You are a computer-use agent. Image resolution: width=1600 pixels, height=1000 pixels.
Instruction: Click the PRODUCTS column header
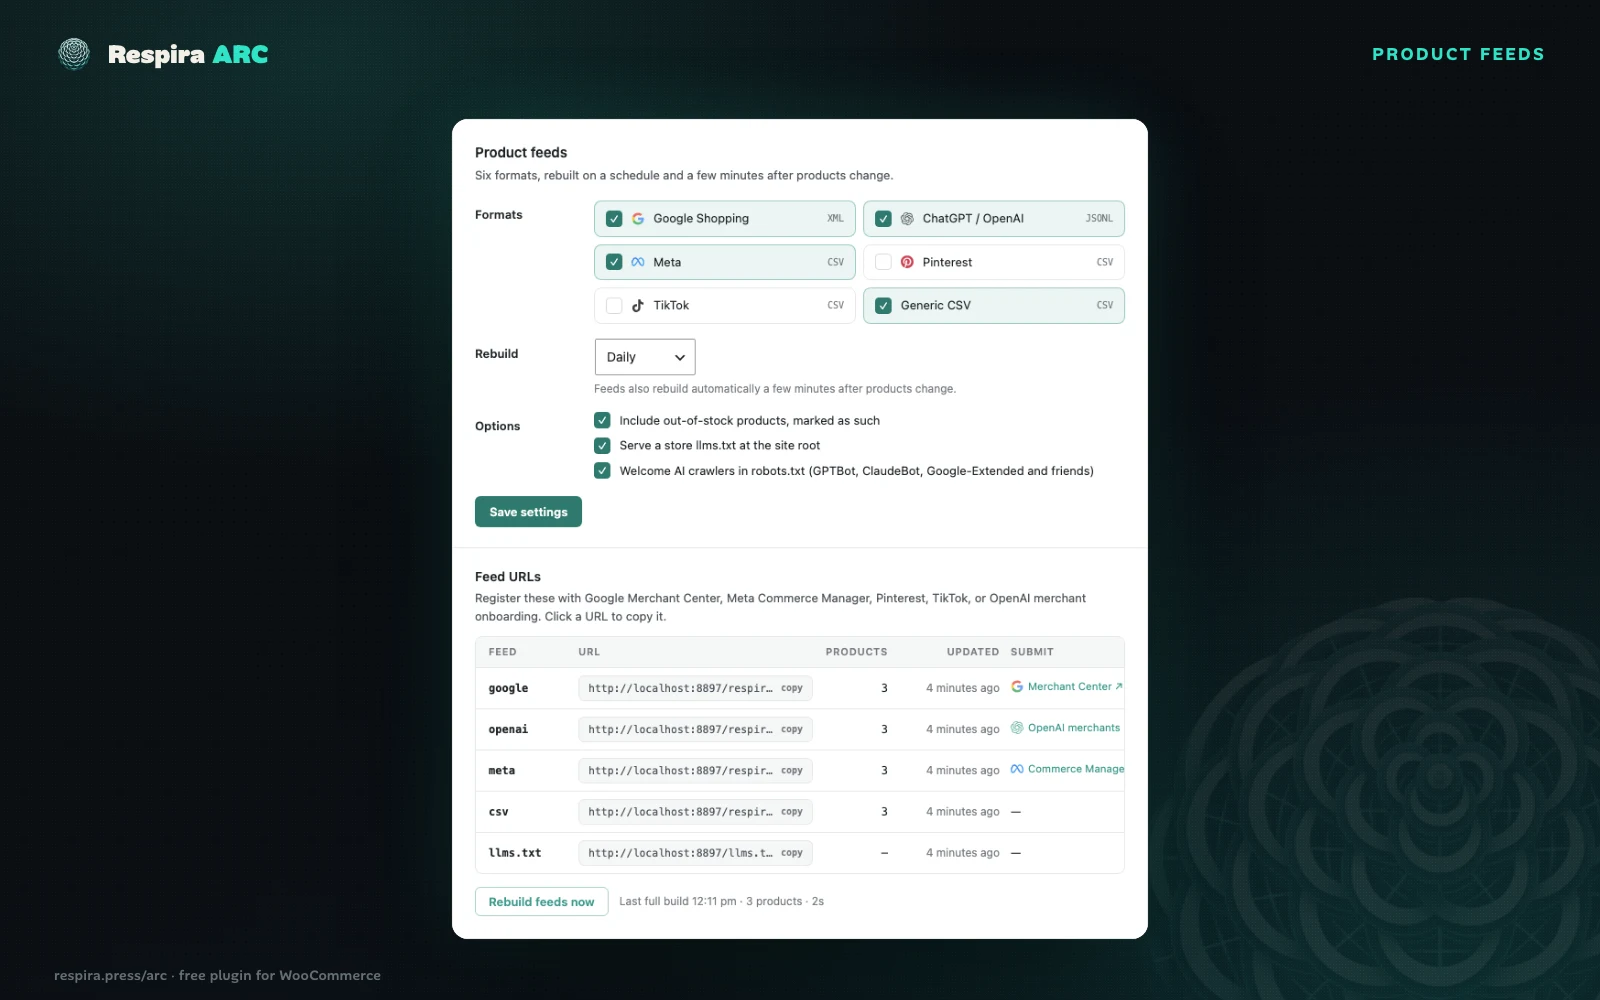pos(856,652)
